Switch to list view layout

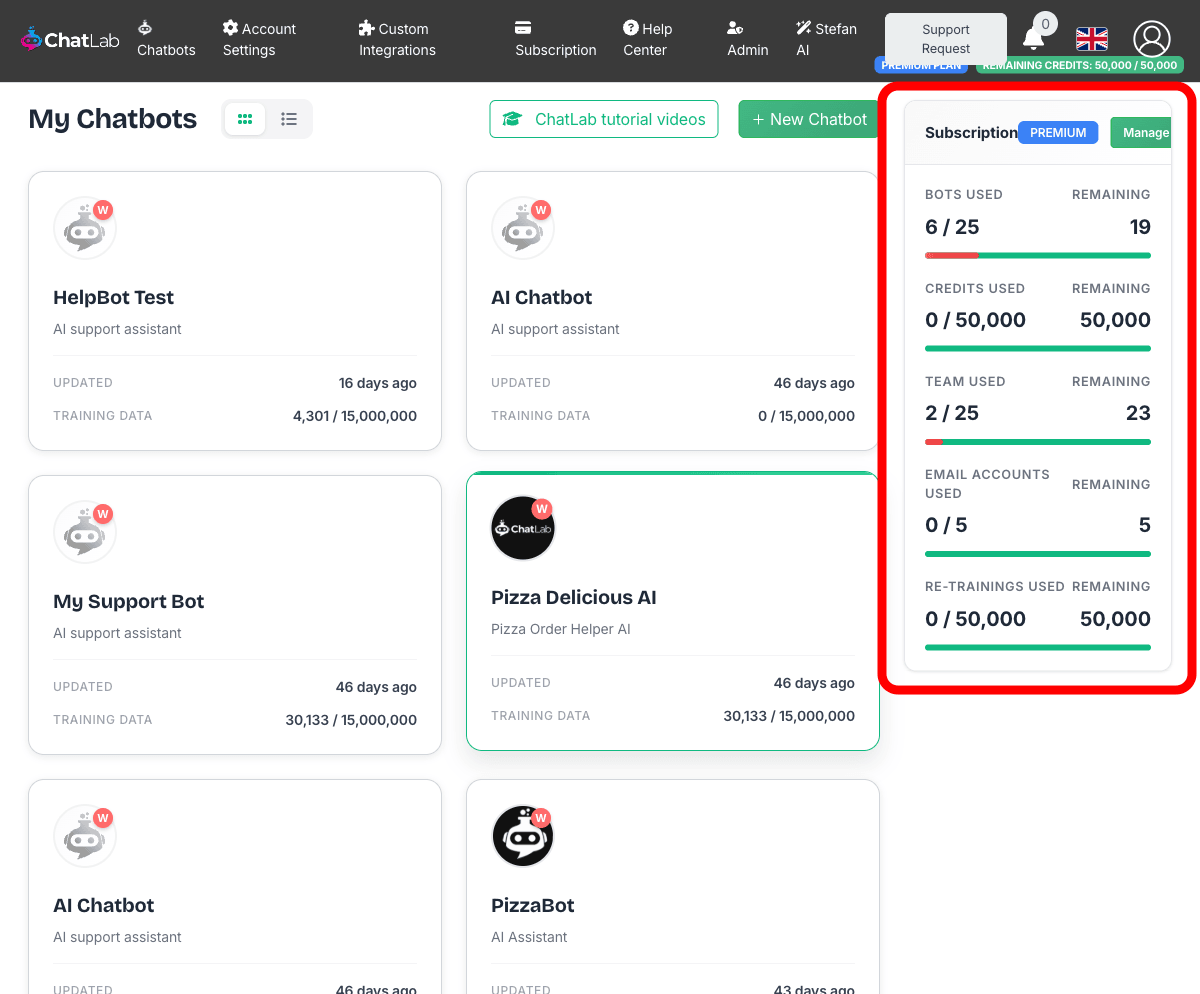289,119
